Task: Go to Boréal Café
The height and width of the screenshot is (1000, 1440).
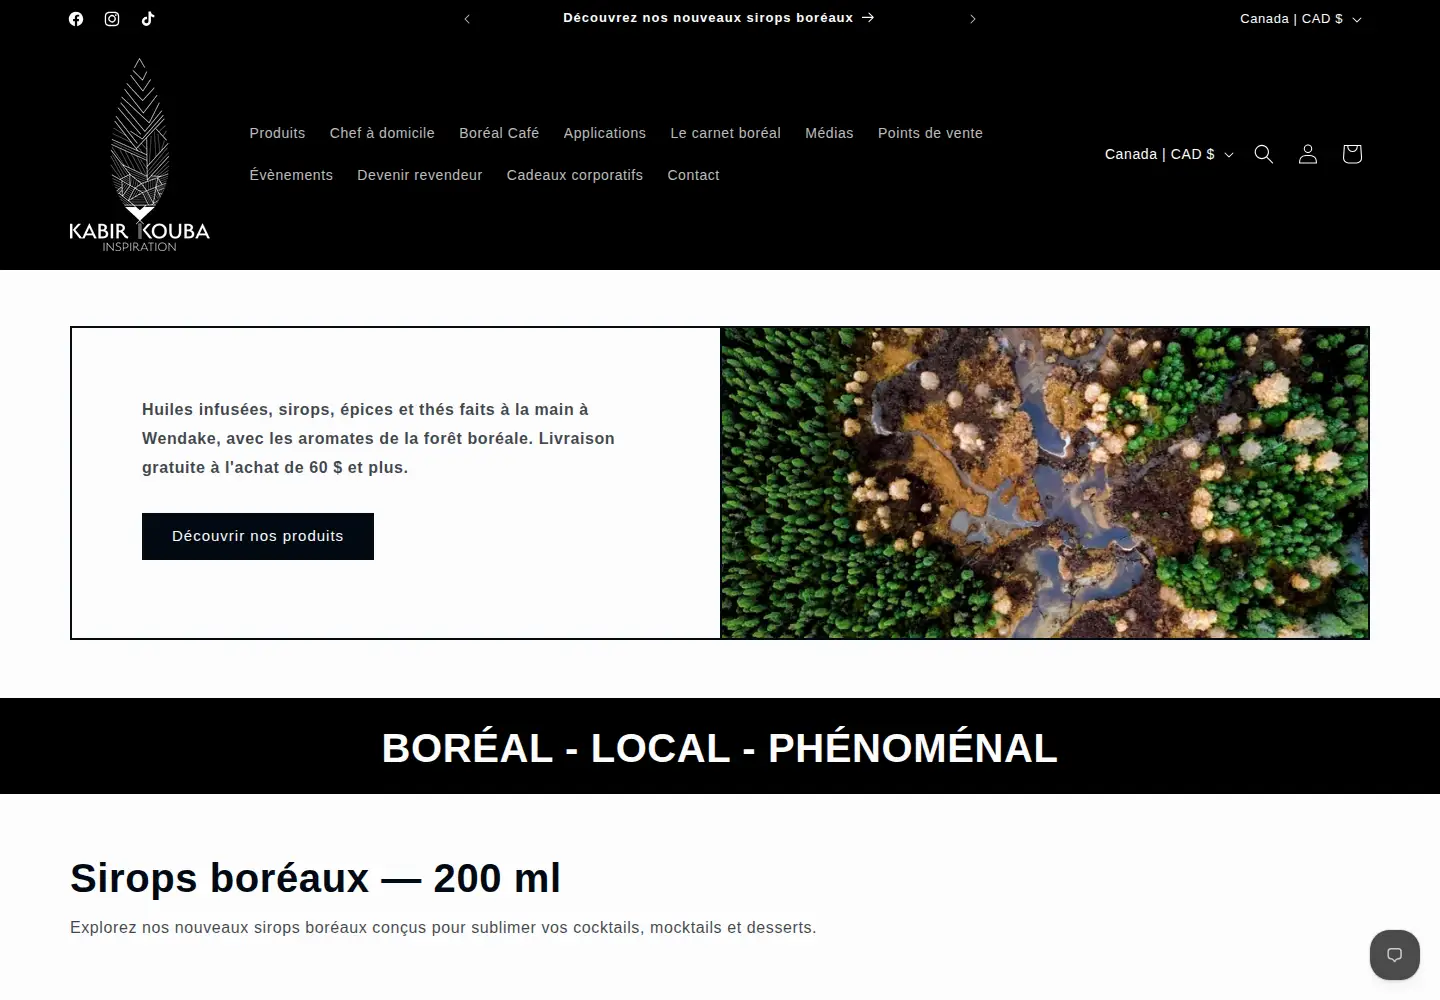Action: 499,133
